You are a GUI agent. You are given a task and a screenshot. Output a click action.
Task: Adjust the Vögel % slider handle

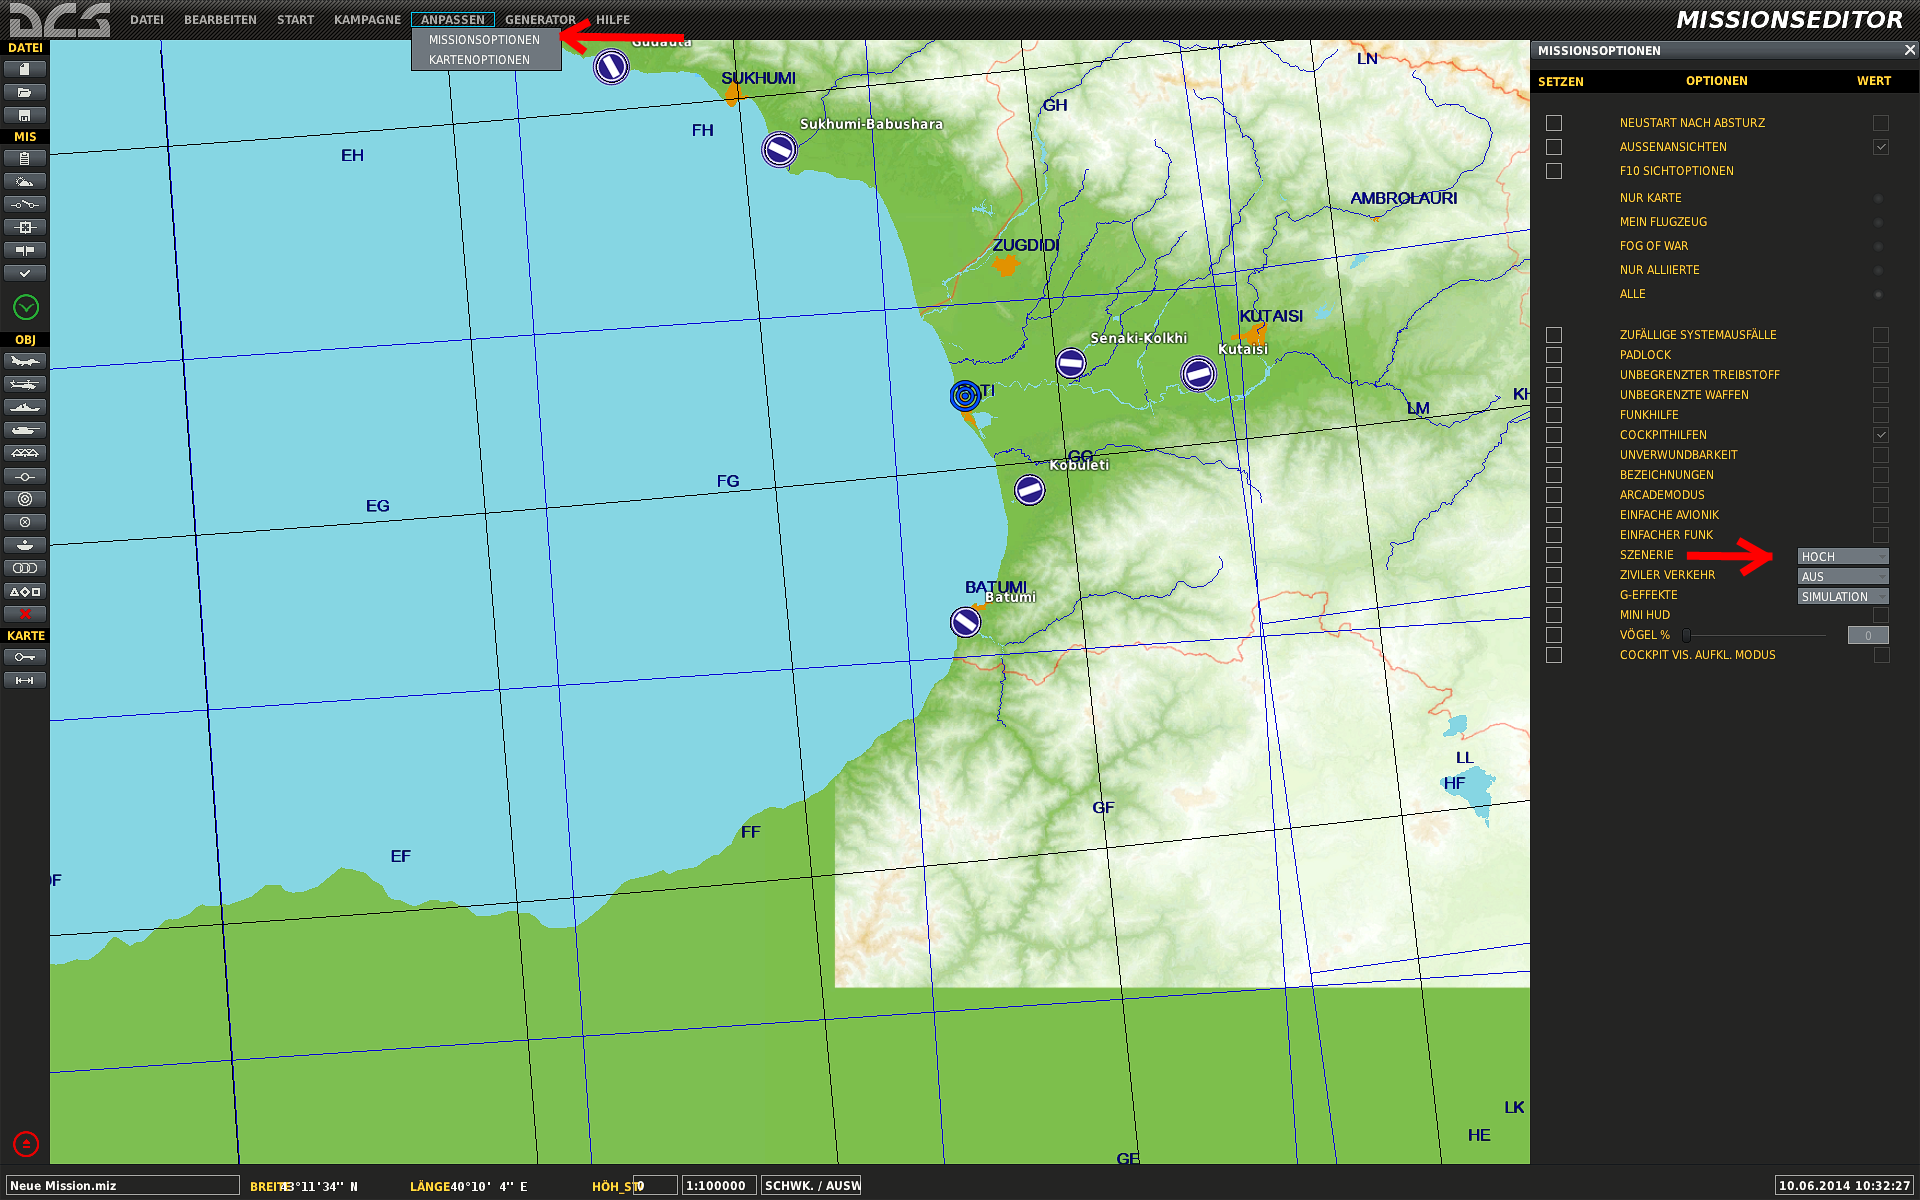1686,635
